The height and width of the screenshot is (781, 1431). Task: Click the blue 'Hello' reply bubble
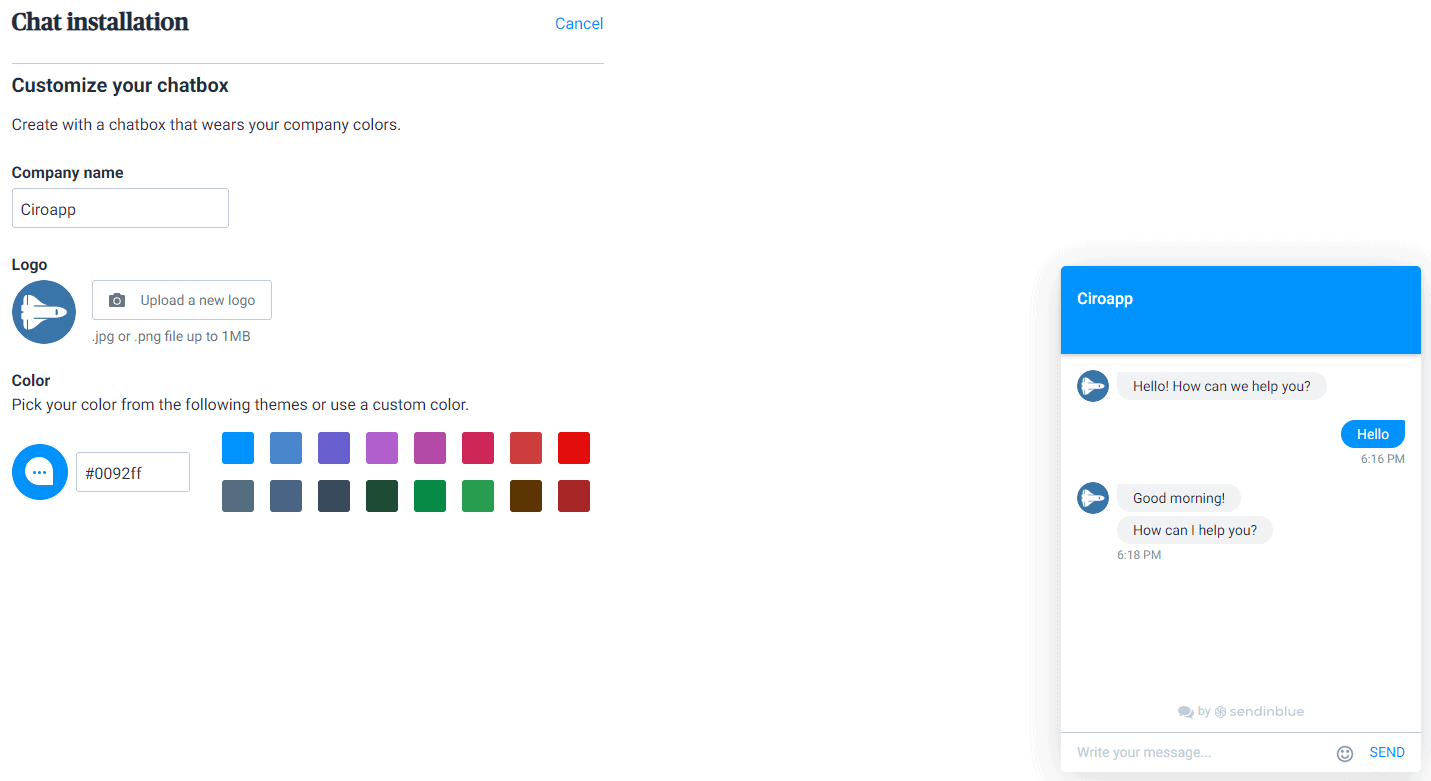pos(1373,434)
